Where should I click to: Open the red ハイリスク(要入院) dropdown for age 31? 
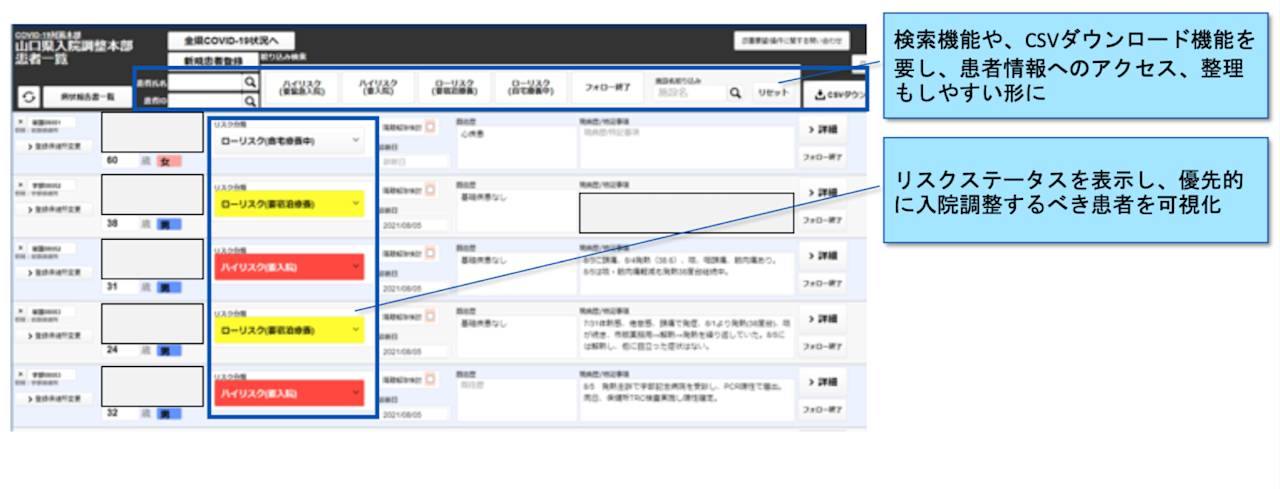click(291, 267)
